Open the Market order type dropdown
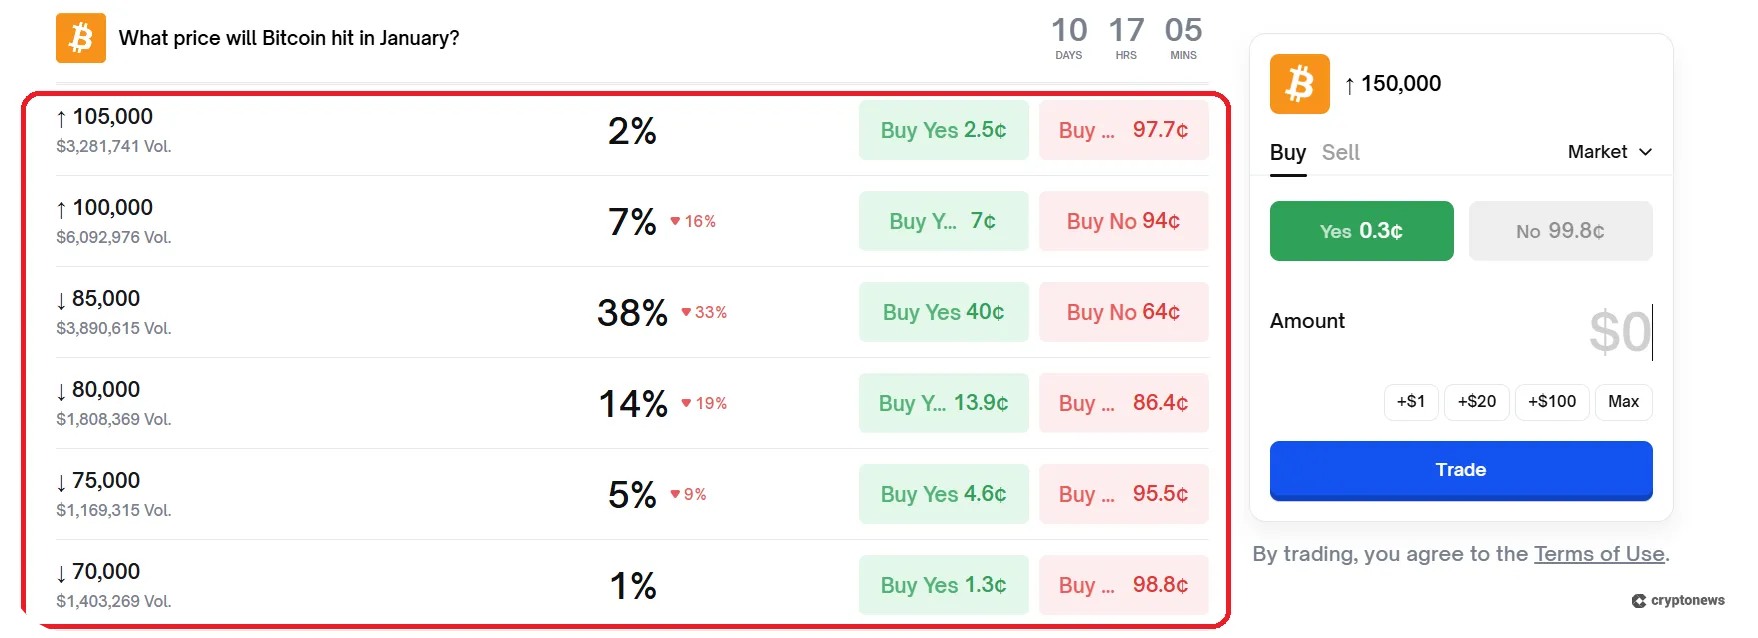This screenshot has height=638, width=1758. coord(1608,152)
